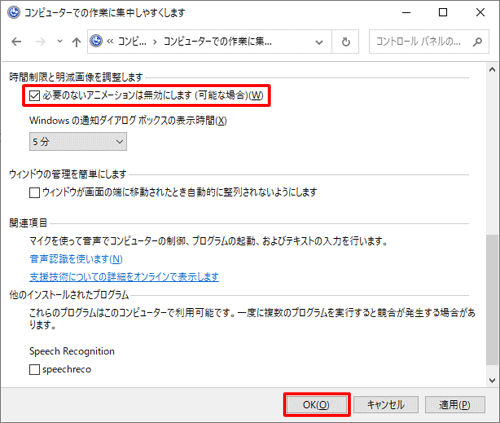Minimize the window
This screenshot has width=500, height=423.
[406, 13]
